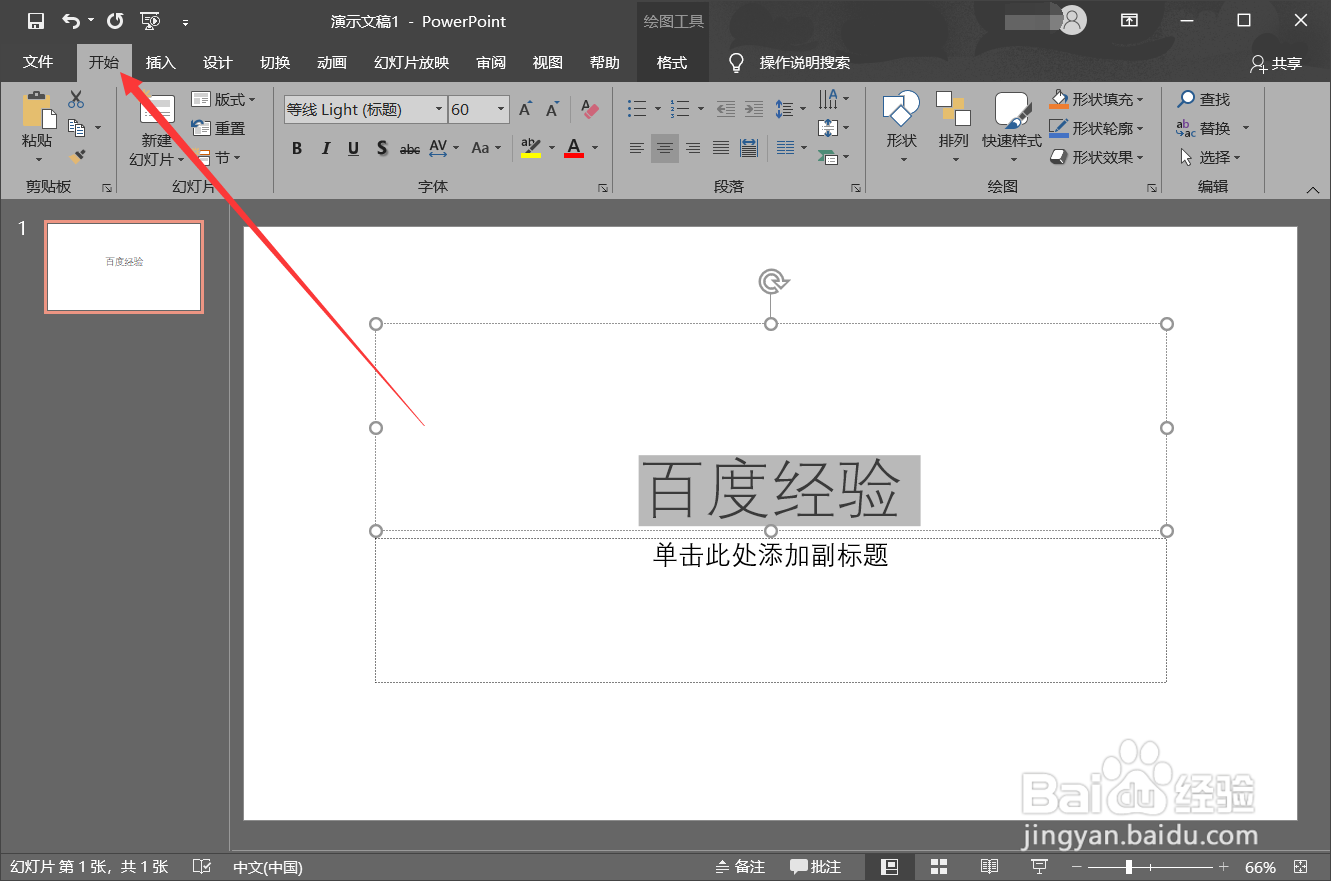Toggle justify text alignment

coord(721,148)
